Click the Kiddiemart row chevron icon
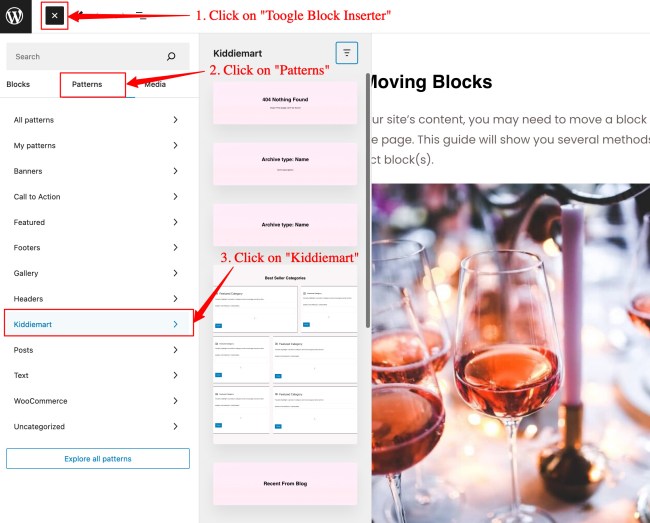The height and width of the screenshot is (523, 650). point(175,324)
